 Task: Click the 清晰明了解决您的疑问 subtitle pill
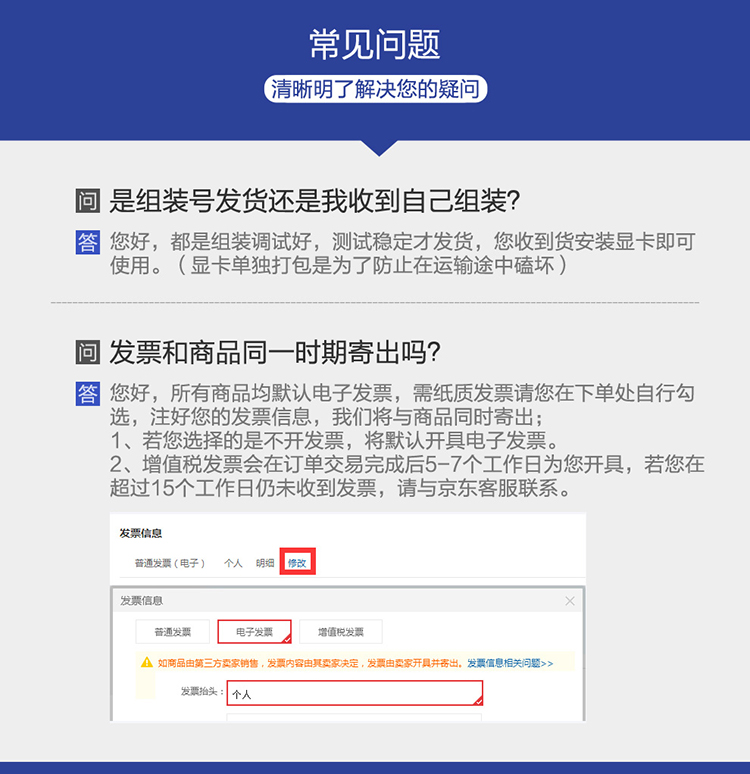point(376,89)
